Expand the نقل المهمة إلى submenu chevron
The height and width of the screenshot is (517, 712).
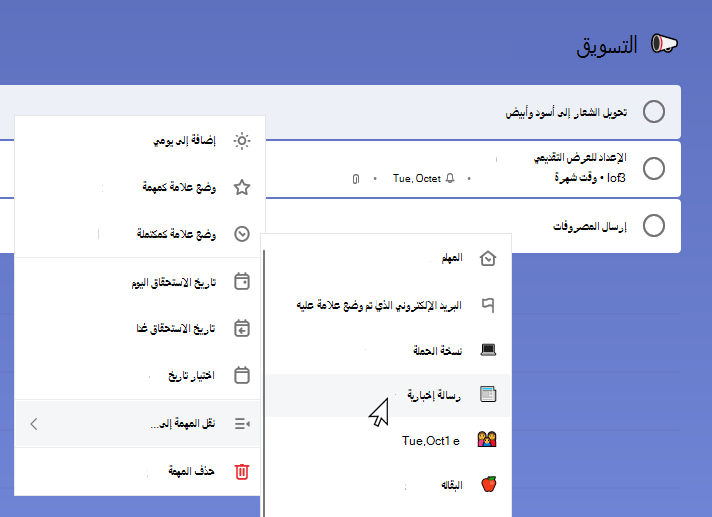[x=34, y=424]
